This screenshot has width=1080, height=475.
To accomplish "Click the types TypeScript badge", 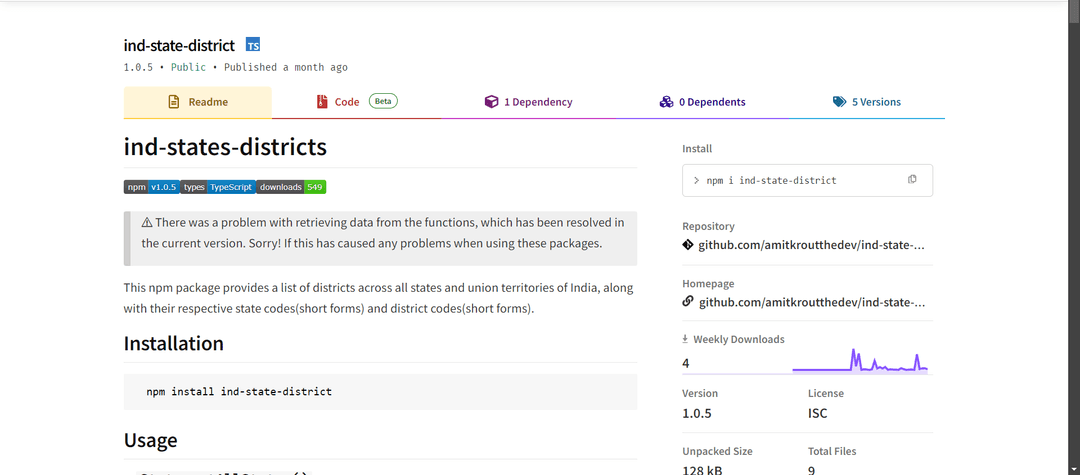I will (218, 187).
